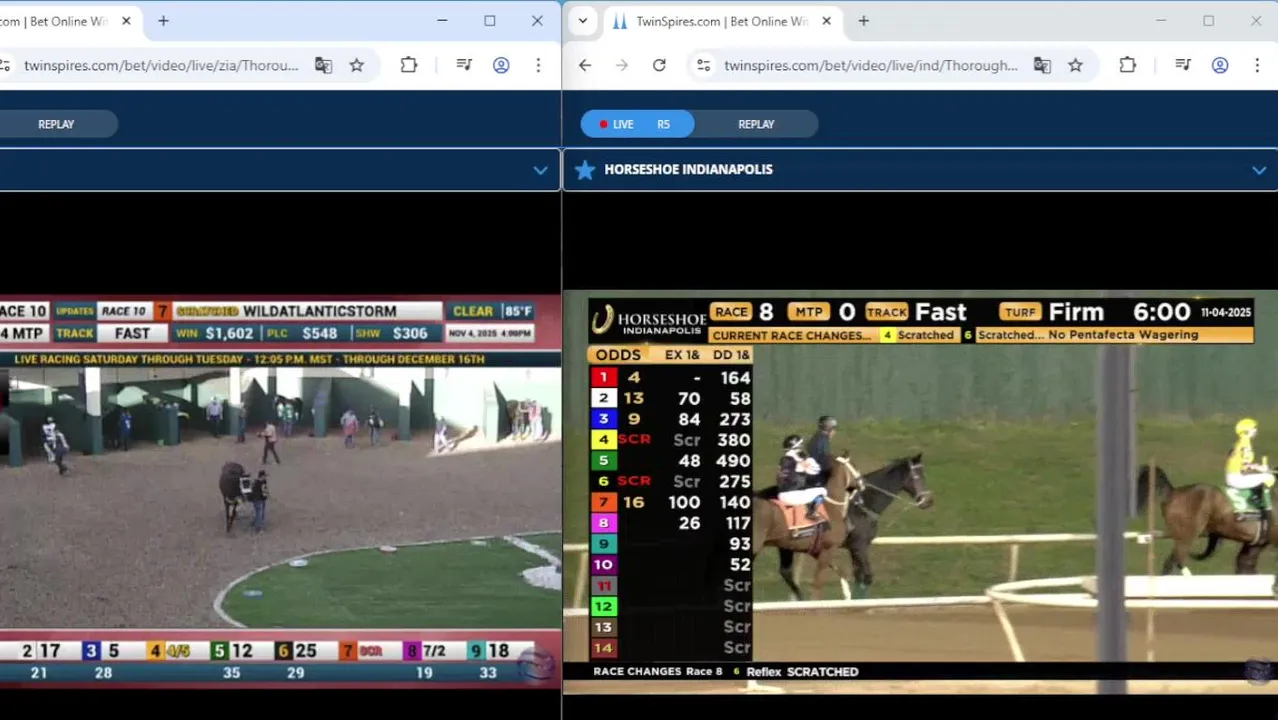The image size is (1278, 720).
Task: Go forward in right browser window
Action: pos(622,65)
